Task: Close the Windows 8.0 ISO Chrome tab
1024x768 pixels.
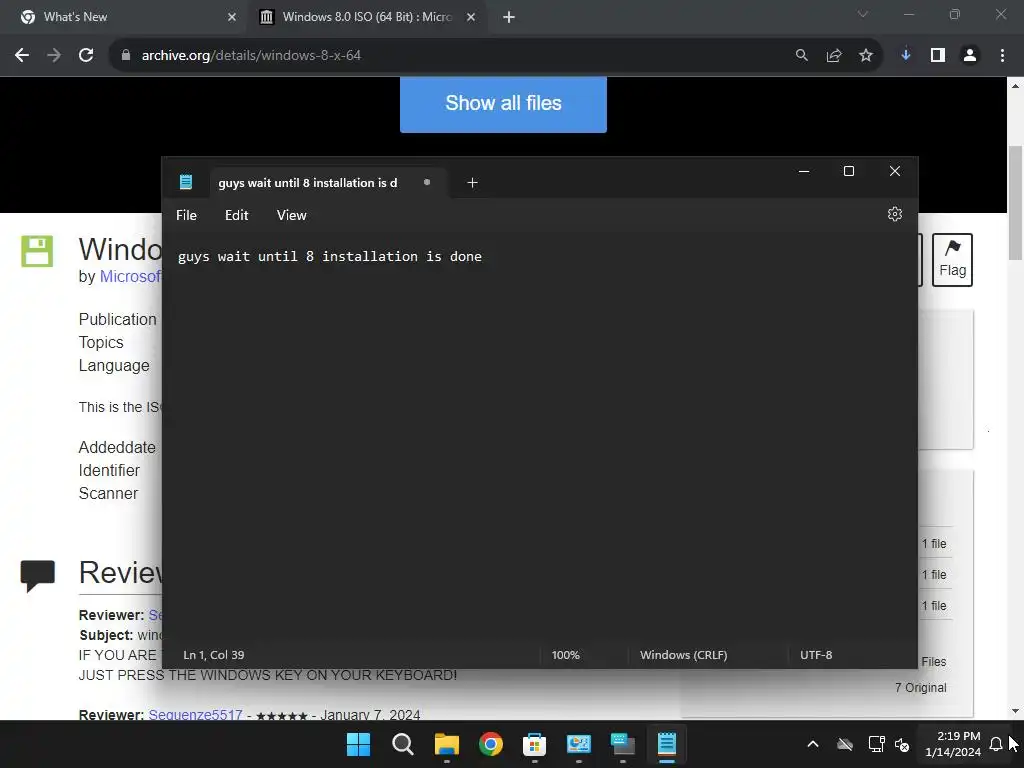Action: point(471,17)
